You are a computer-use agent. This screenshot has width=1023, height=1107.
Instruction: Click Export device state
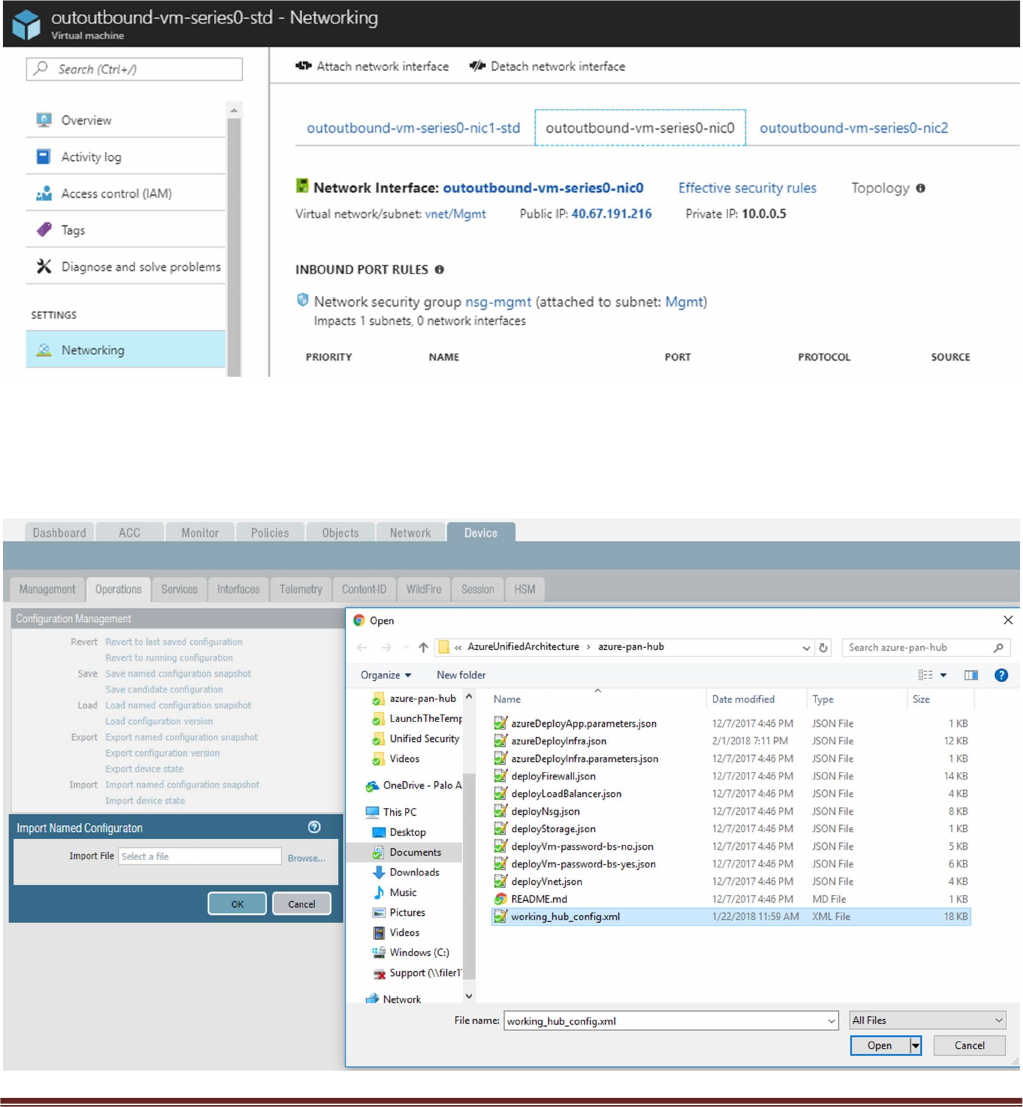[x=144, y=769]
